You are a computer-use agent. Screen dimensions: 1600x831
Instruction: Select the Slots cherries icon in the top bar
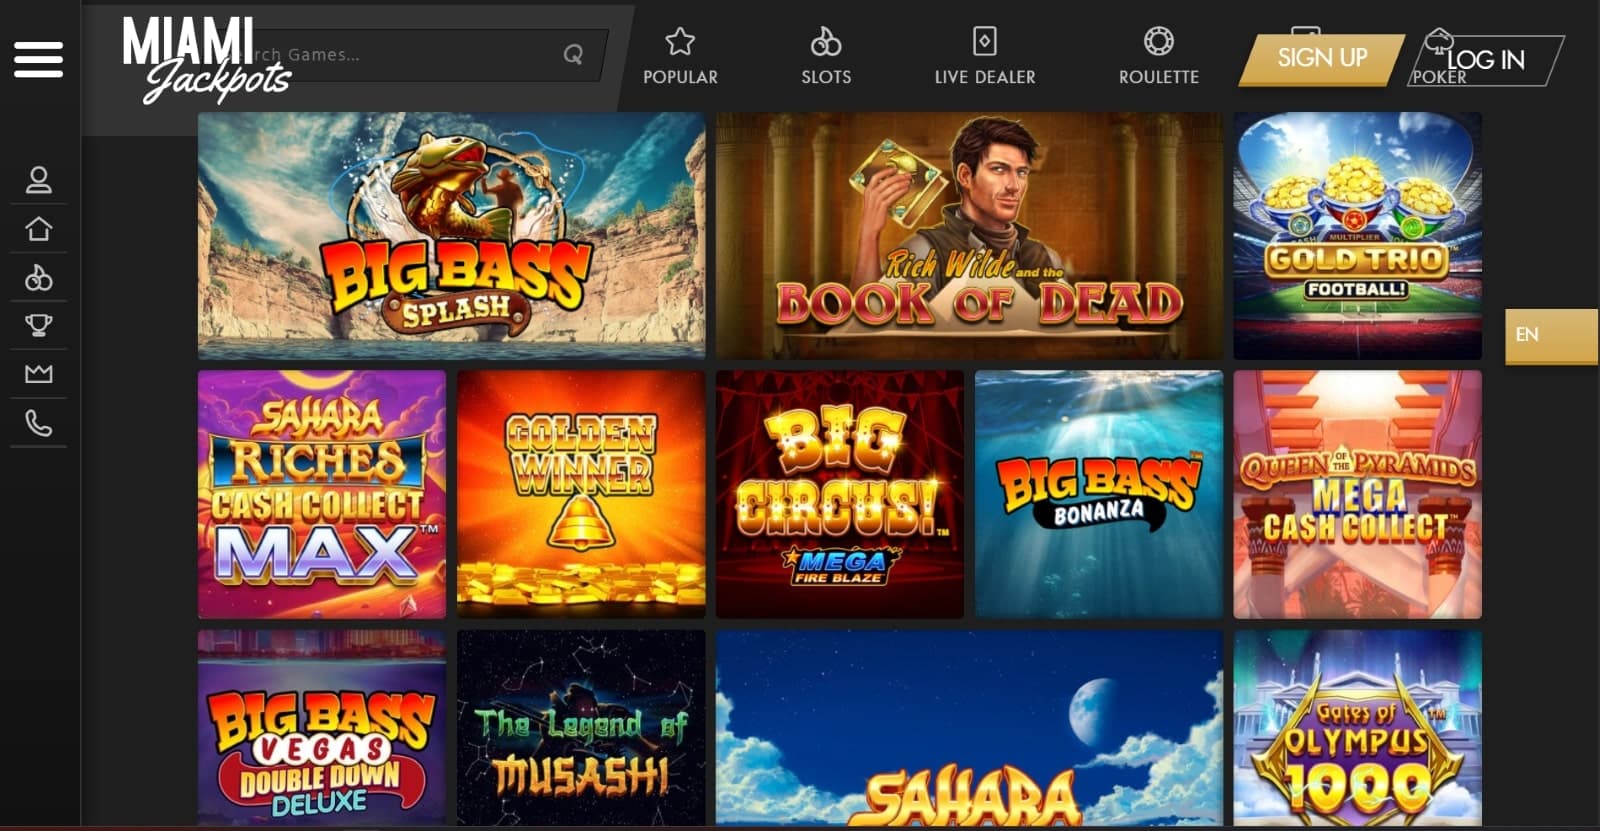click(x=826, y=41)
